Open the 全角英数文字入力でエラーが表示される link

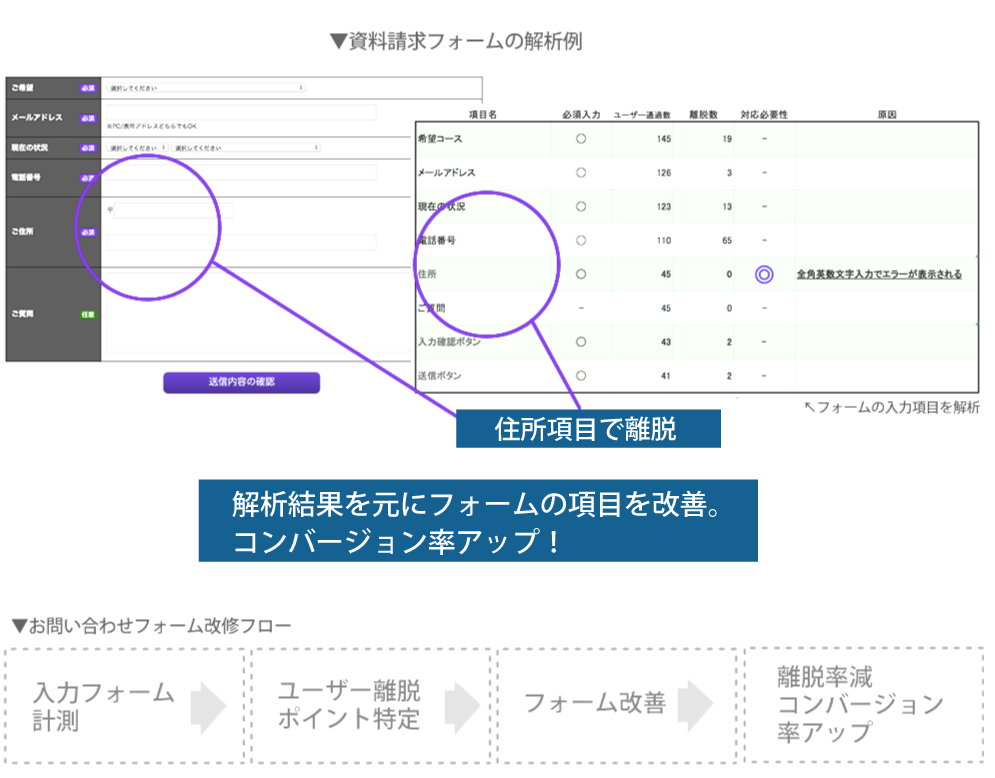pos(880,272)
